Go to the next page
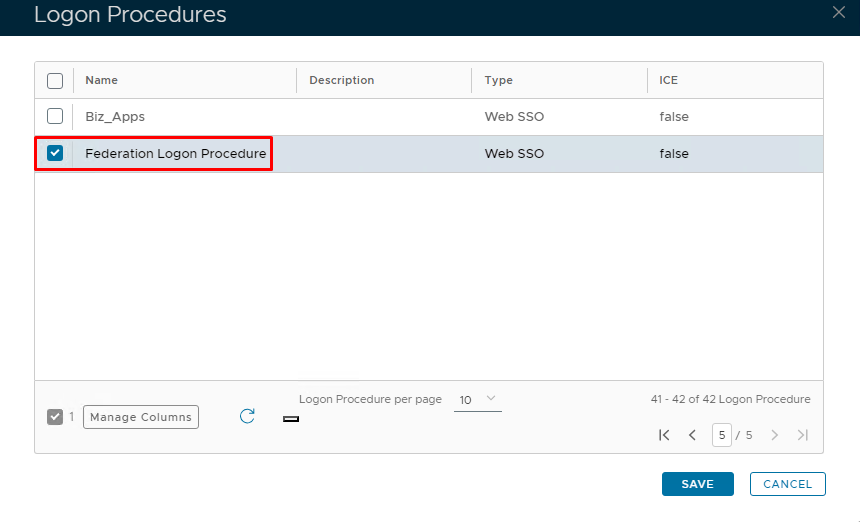Viewport: 860px width, 522px height. 774,435
